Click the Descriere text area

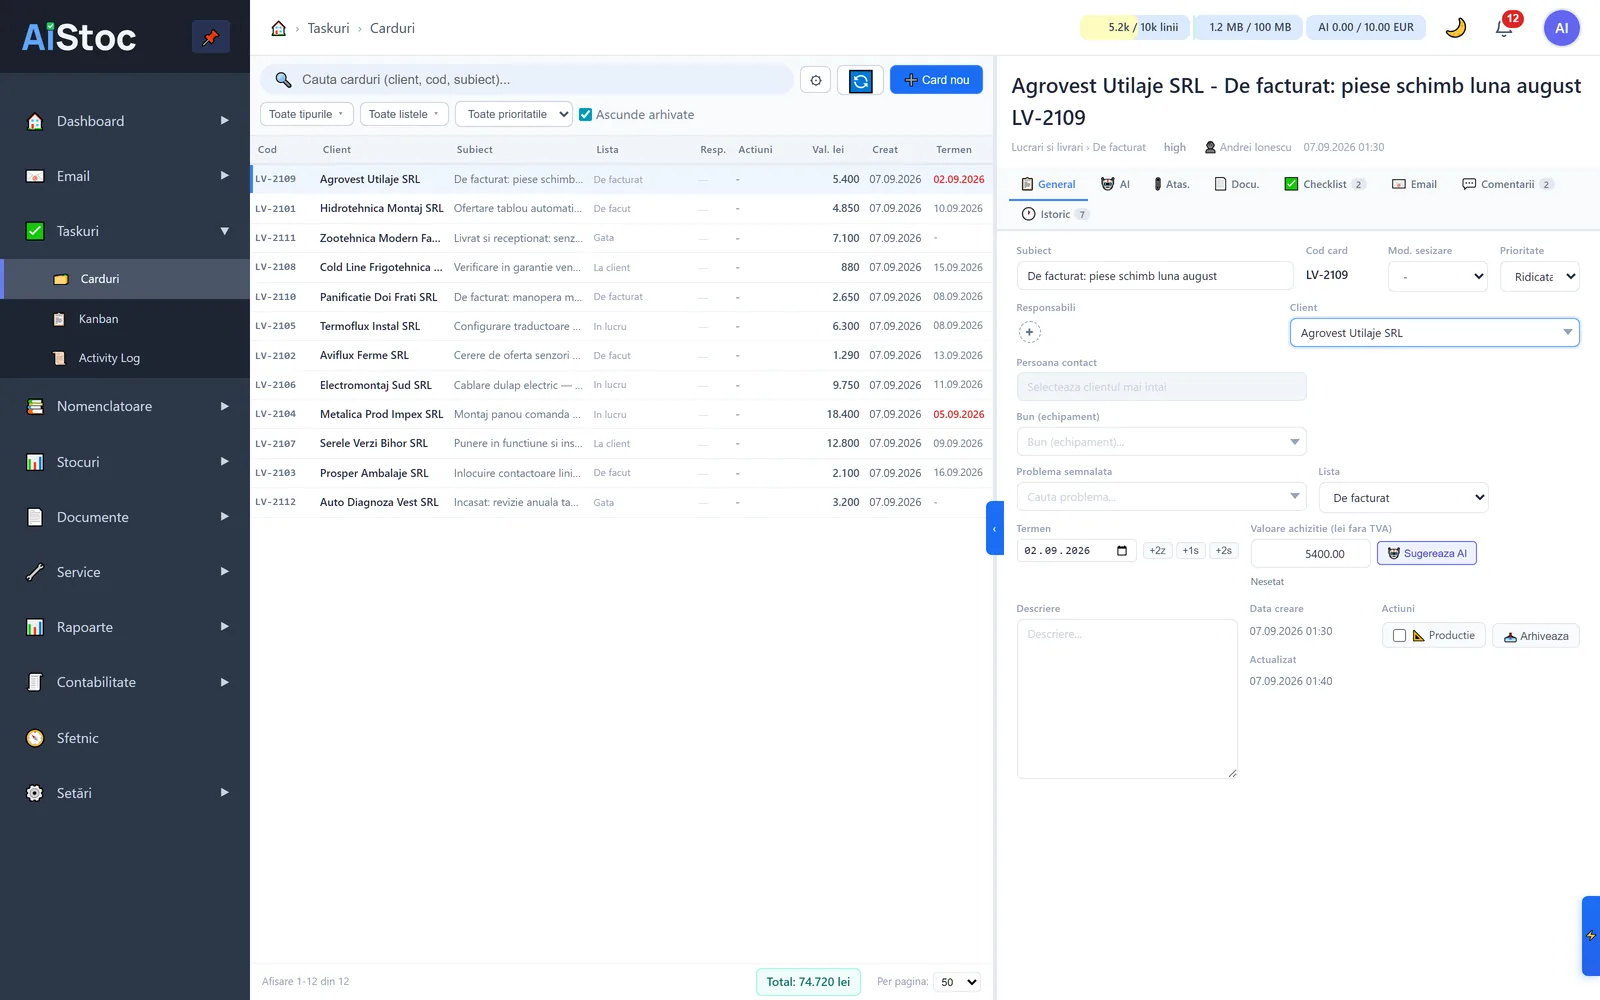(1127, 699)
